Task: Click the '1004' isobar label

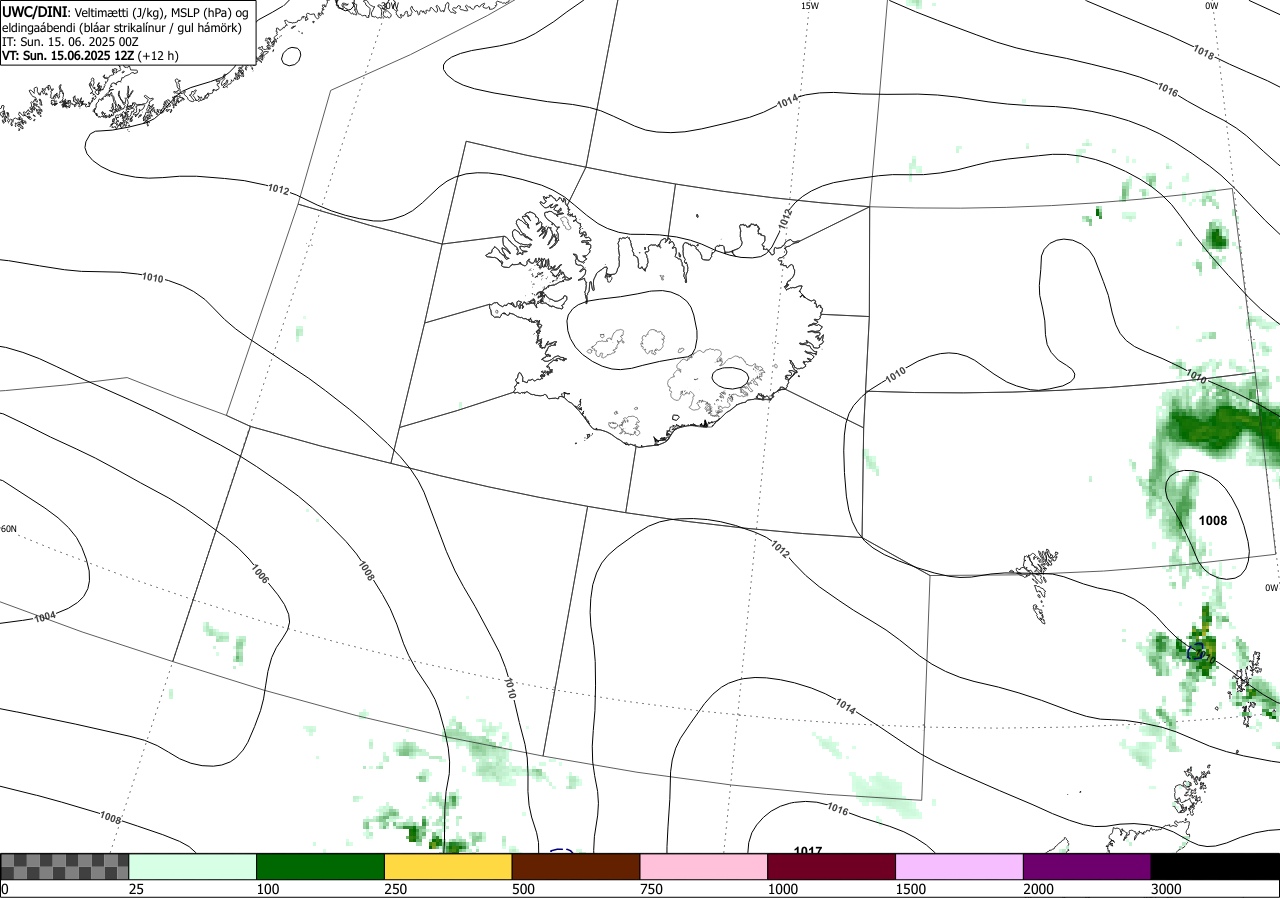Action: (x=44, y=617)
